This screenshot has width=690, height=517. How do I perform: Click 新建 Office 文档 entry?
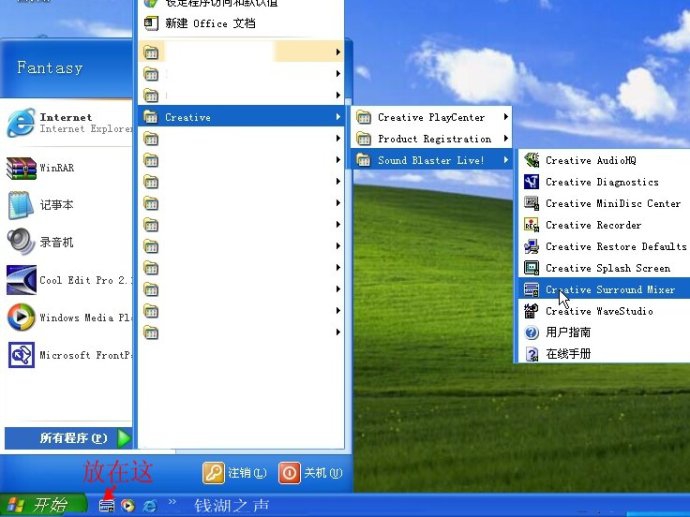point(241,23)
